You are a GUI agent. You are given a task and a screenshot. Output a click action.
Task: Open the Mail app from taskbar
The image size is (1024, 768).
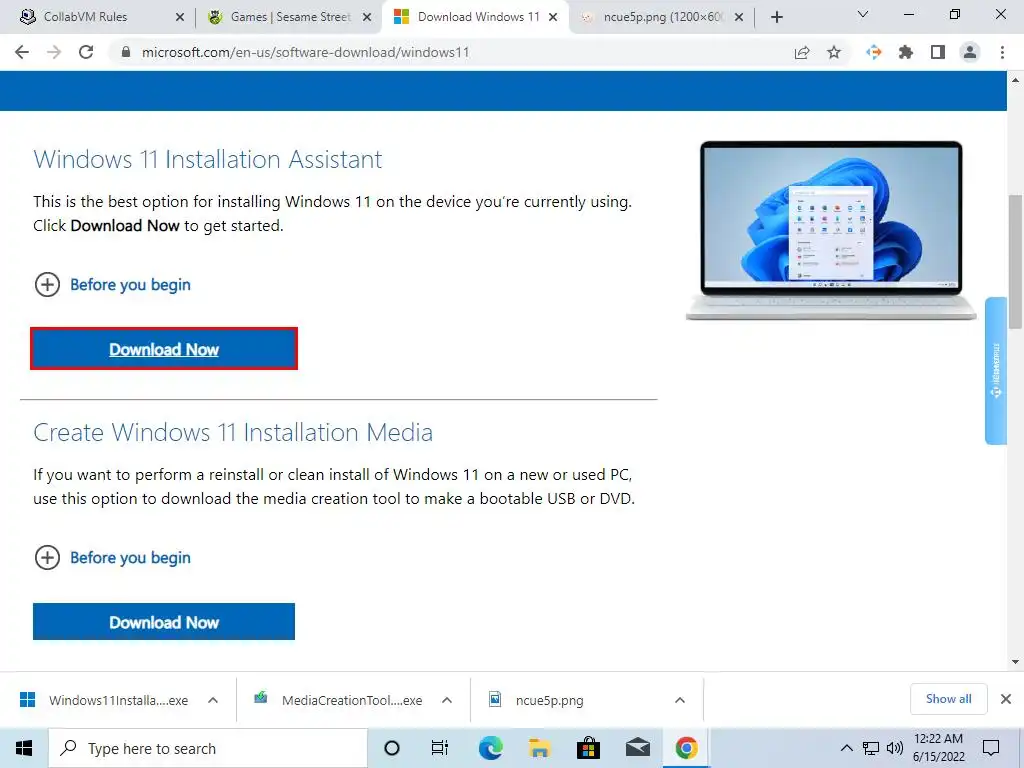tap(637, 748)
